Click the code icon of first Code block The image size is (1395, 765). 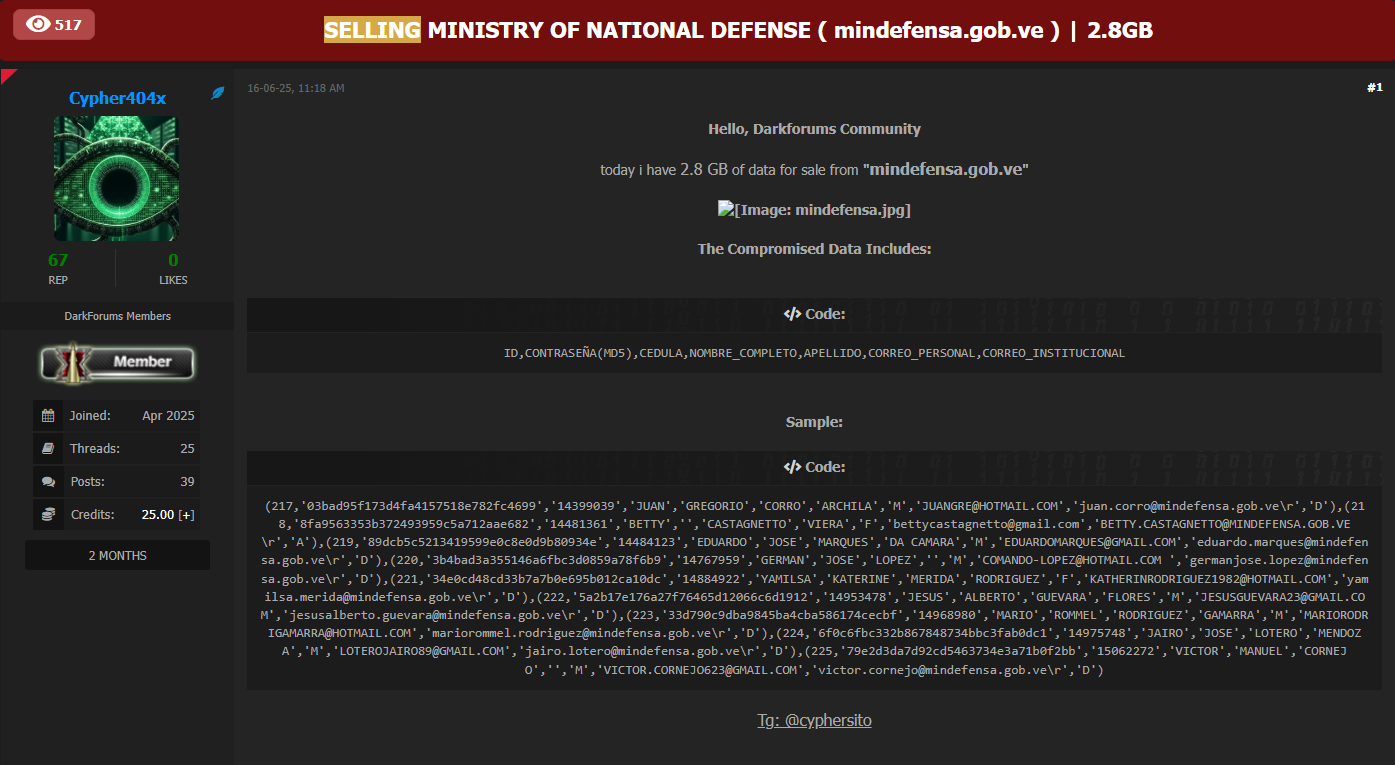pyautogui.click(x=792, y=314)
